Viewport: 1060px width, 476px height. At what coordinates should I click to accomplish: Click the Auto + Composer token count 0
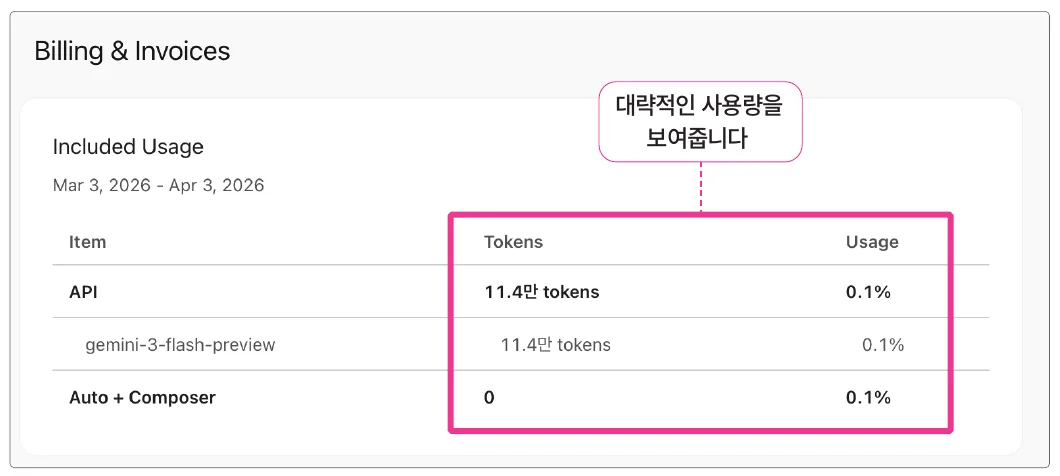[489, 398]
